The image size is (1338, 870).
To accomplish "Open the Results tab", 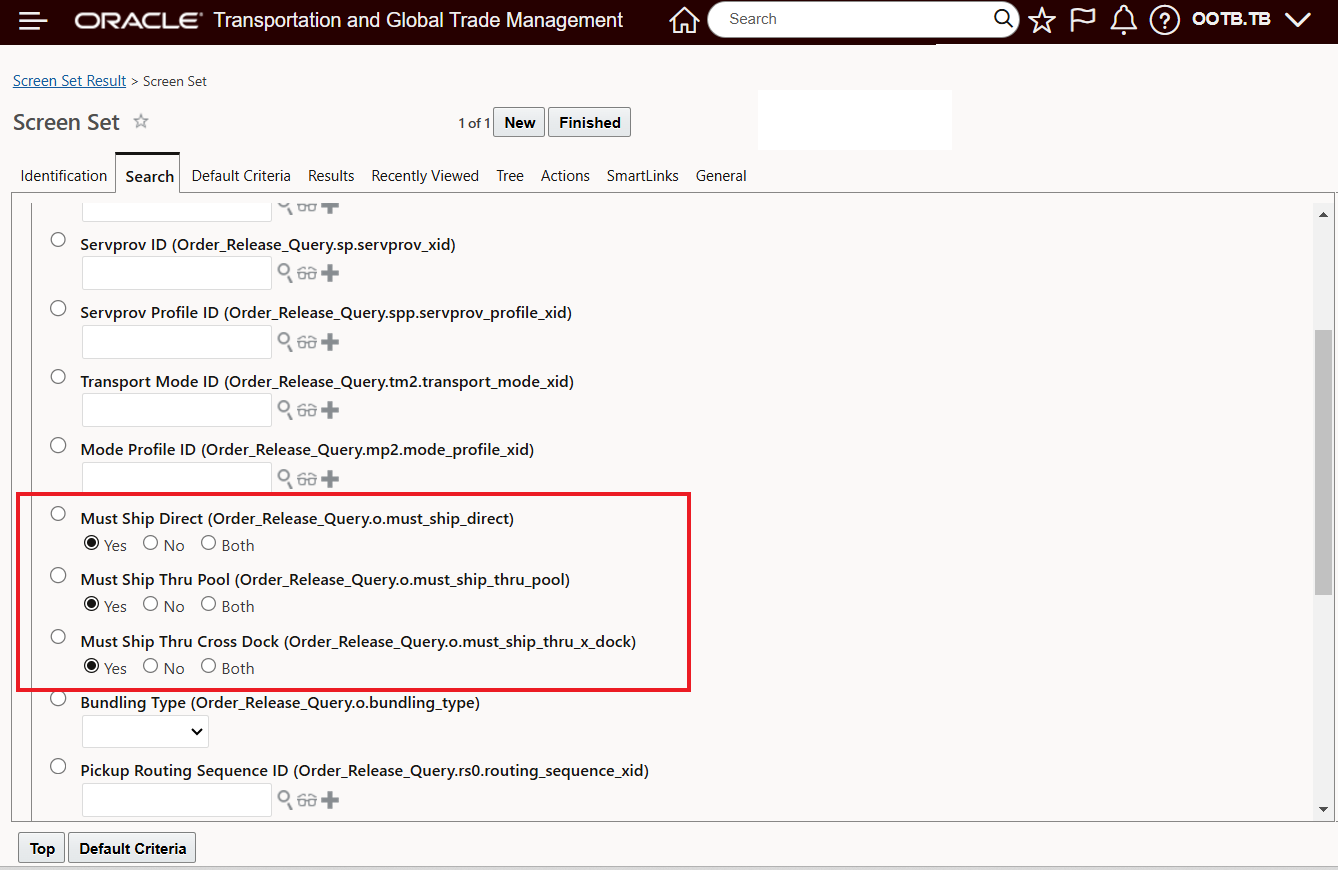I will tap(331, 175).
